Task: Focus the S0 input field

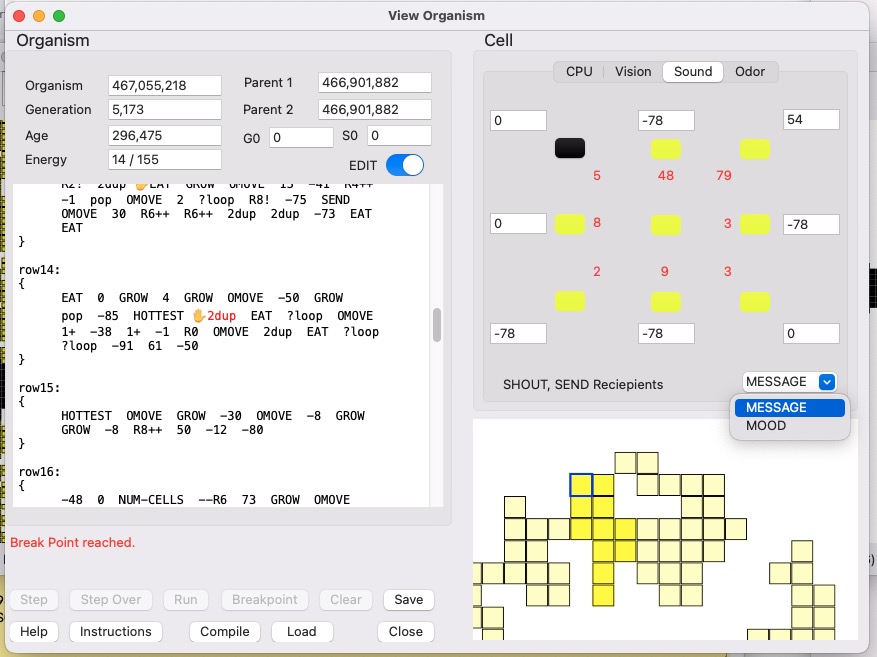Action: 399,136
